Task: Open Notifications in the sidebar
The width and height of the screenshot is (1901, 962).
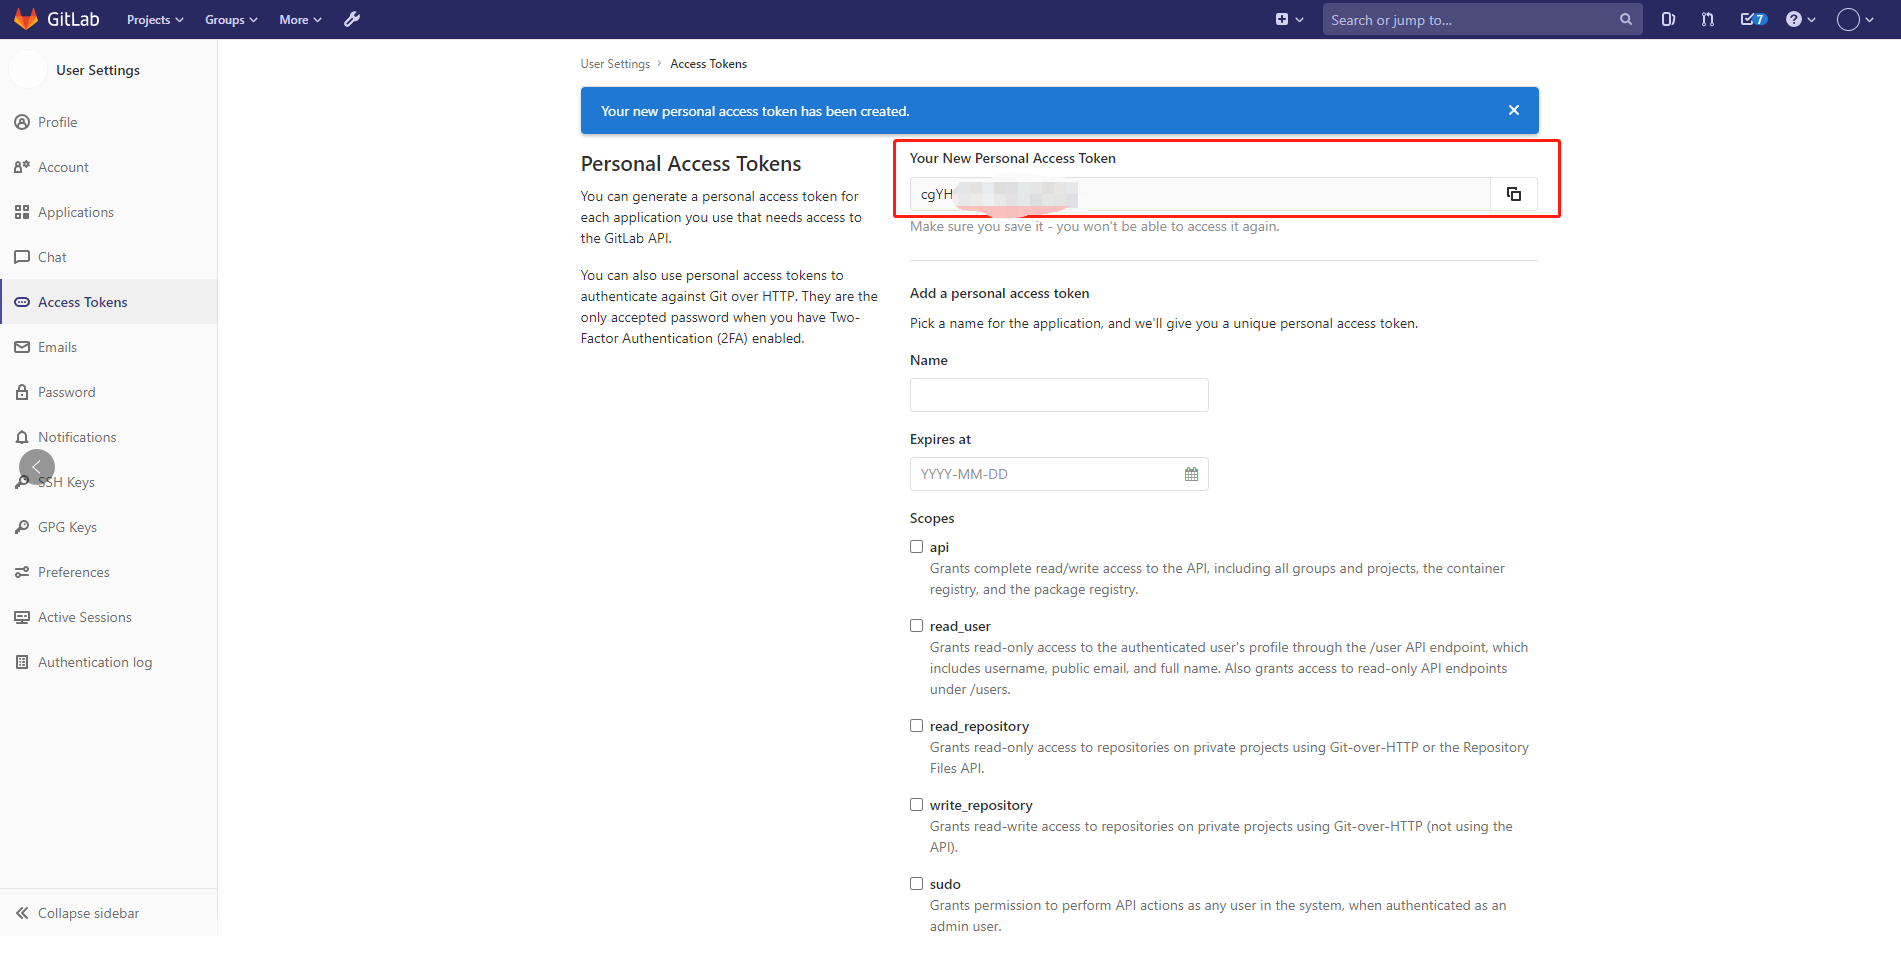Action: pyautogui.click(x=108, y=437)
